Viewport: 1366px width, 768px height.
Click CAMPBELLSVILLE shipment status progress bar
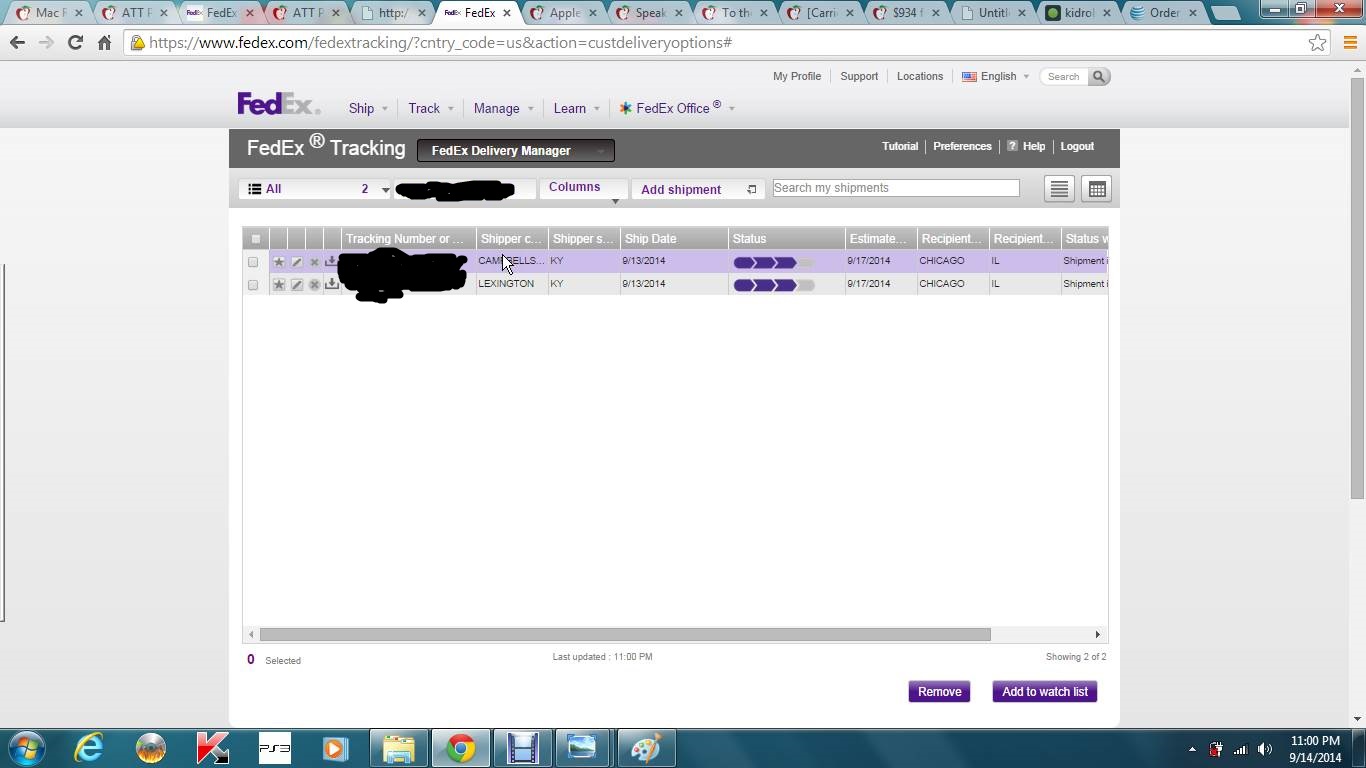click(x=774, y=262)
